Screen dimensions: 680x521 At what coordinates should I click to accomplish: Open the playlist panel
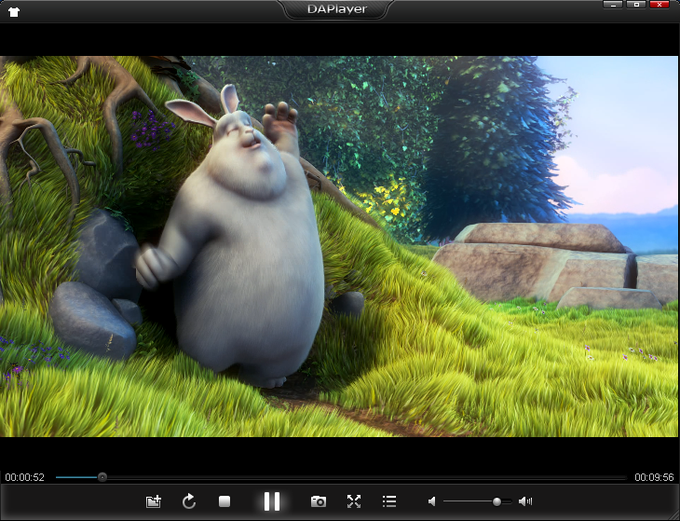[389, 501]
